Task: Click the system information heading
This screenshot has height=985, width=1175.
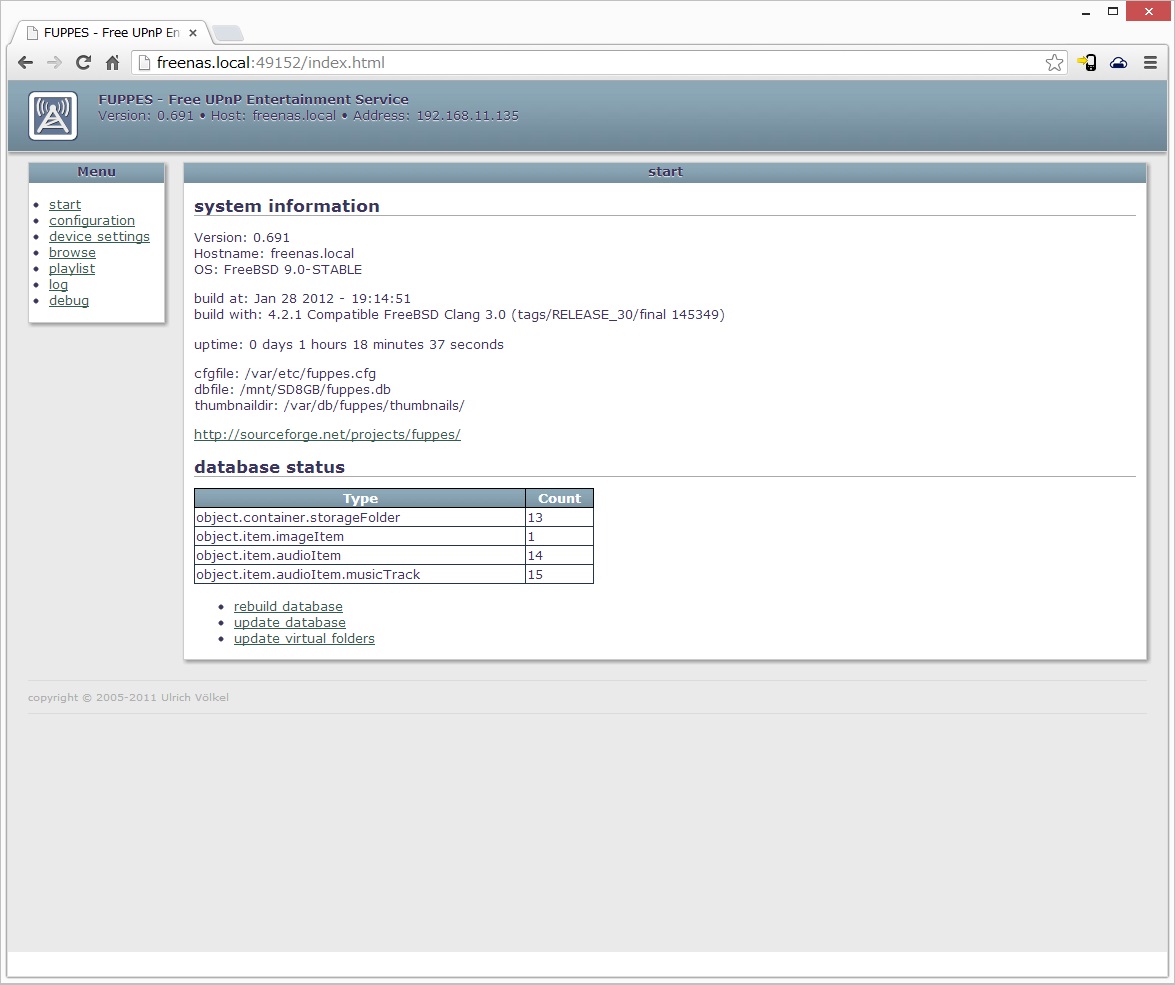Action: click(287, 206)
